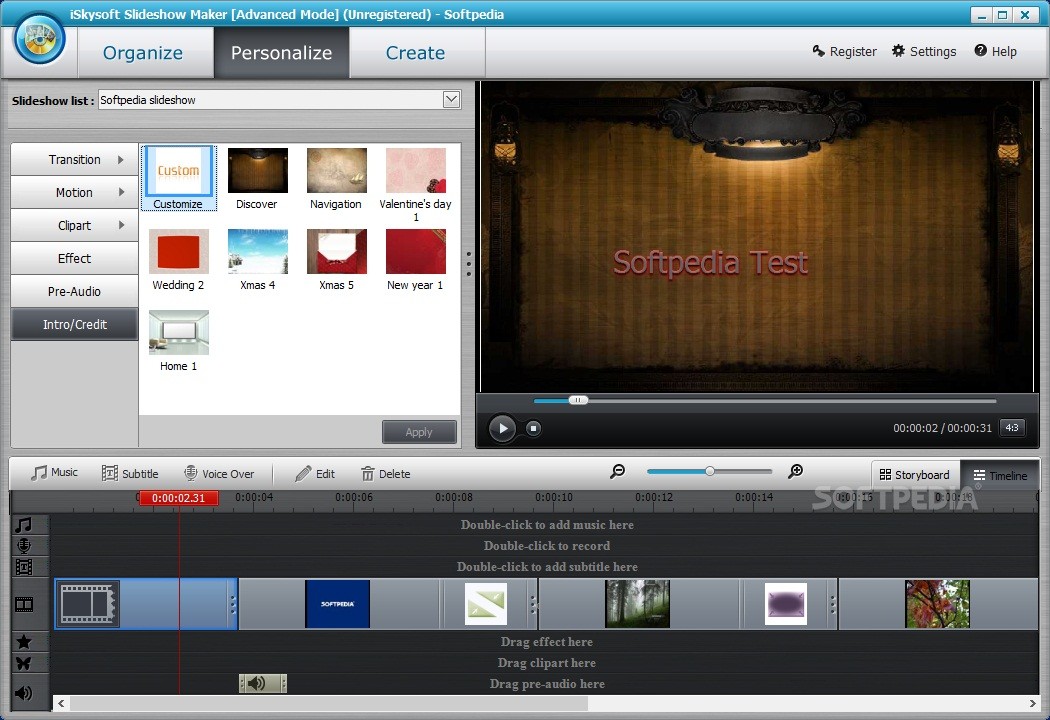Select the Home 1 template
This screenshot has height=720, width=1050.
(x=178, y=341)
